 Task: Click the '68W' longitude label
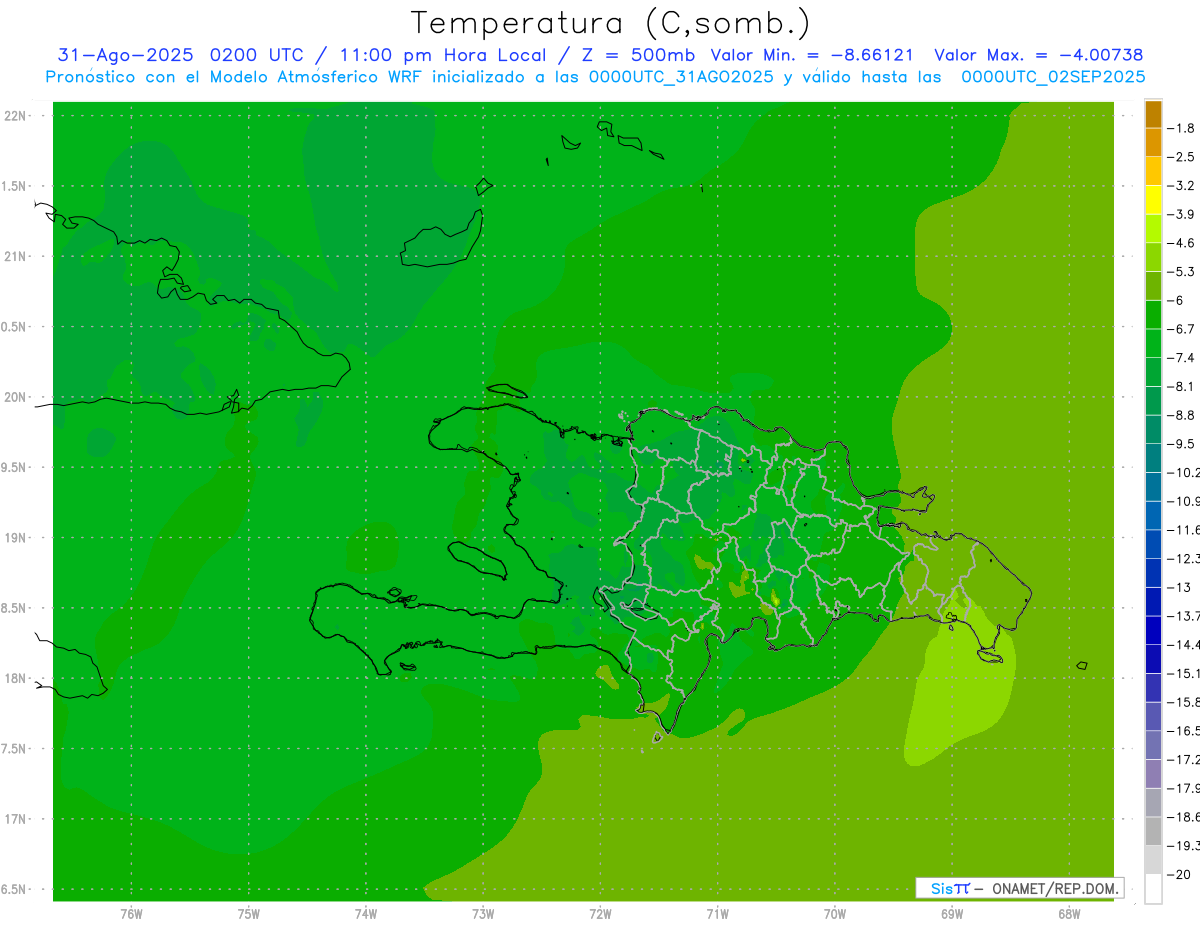tap(1069, 914)
